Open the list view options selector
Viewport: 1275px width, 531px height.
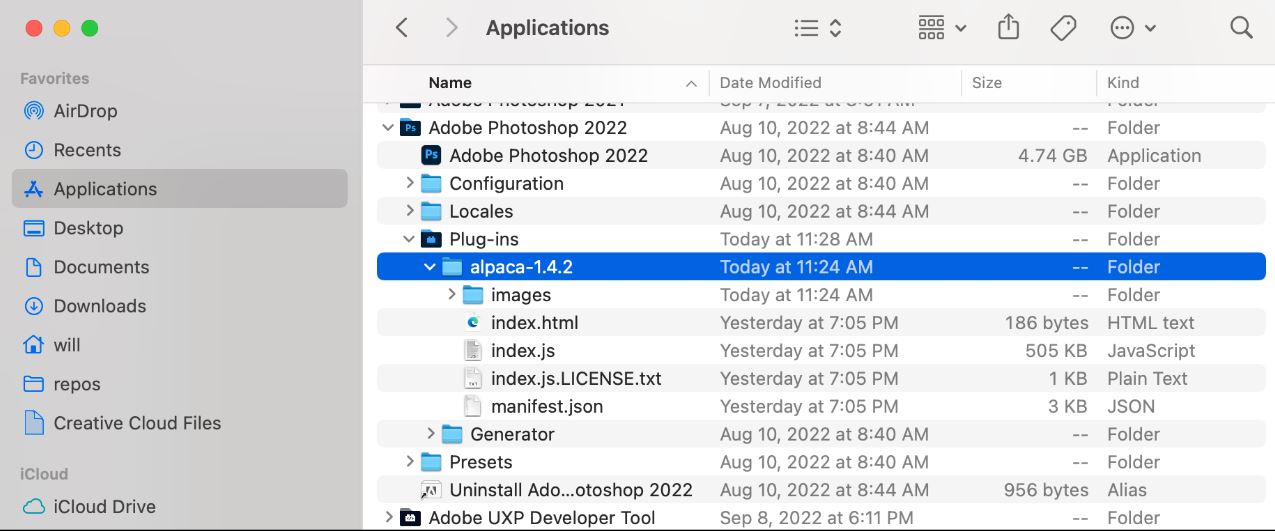point(817,28)
